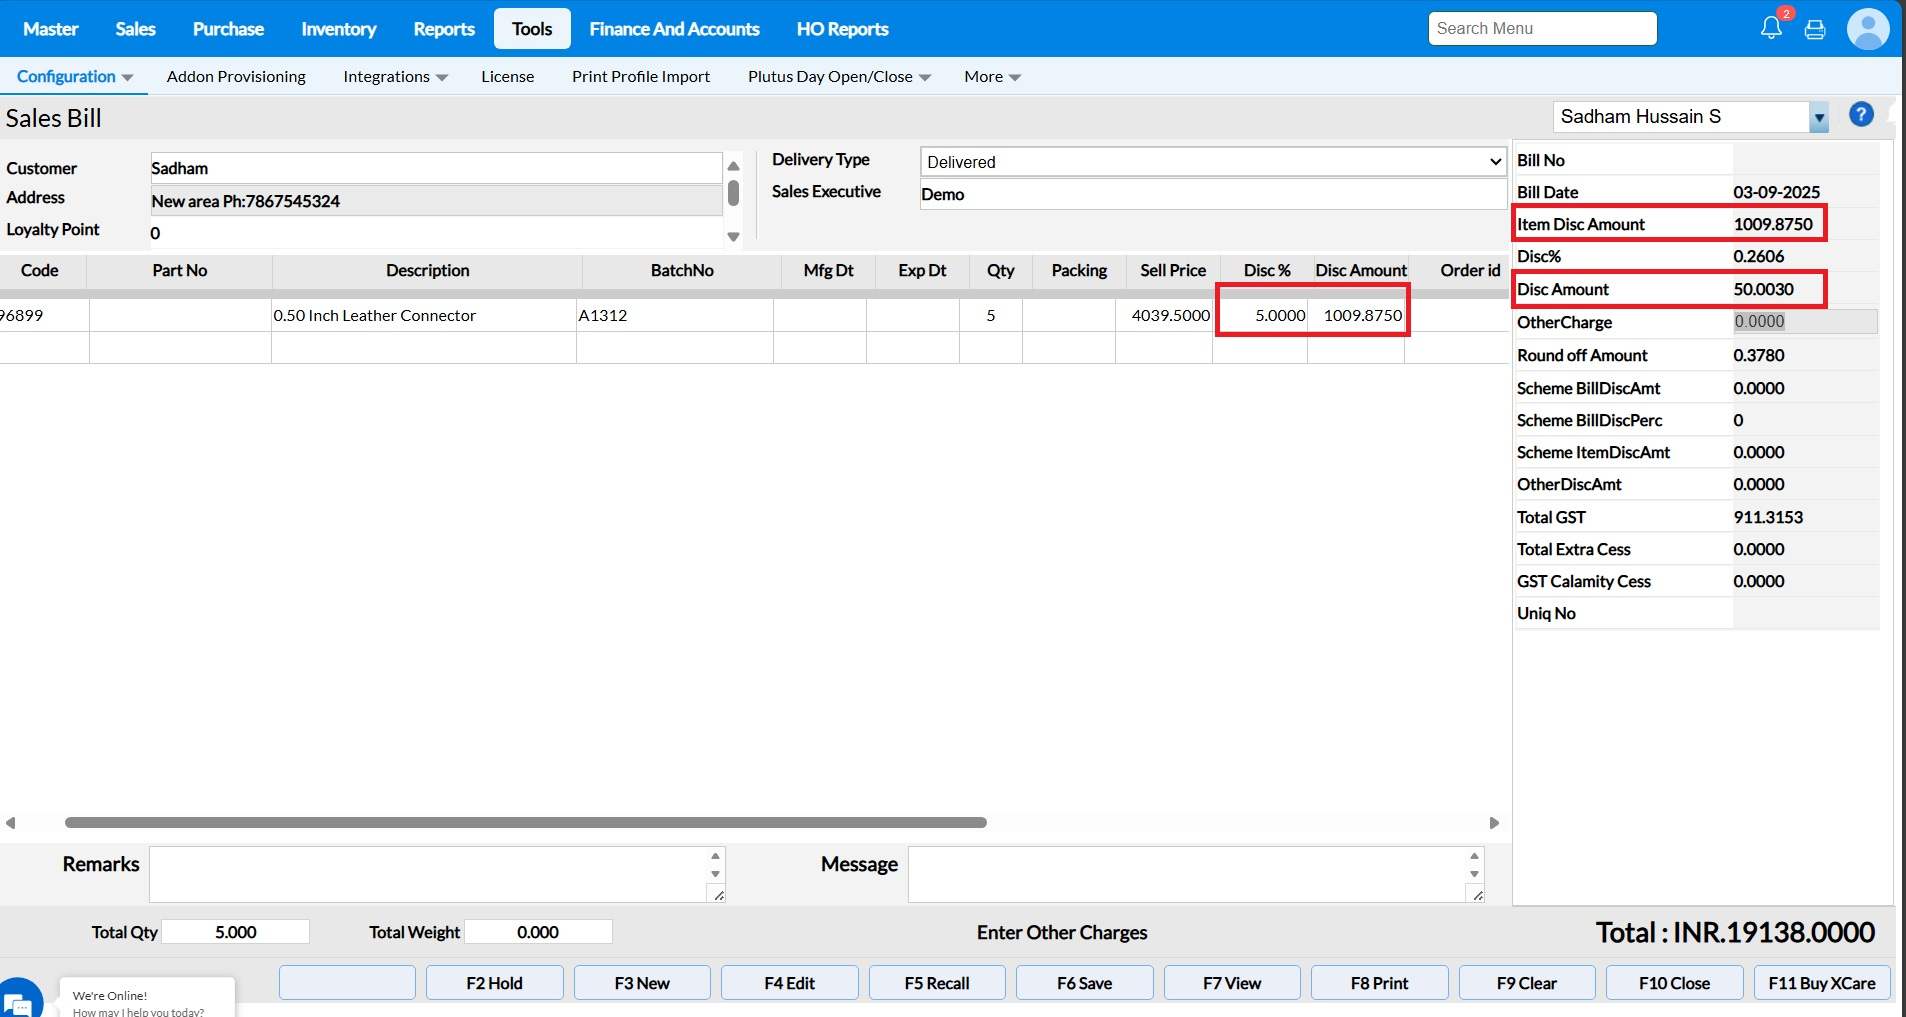Expand the More menu

coord(992,77)
